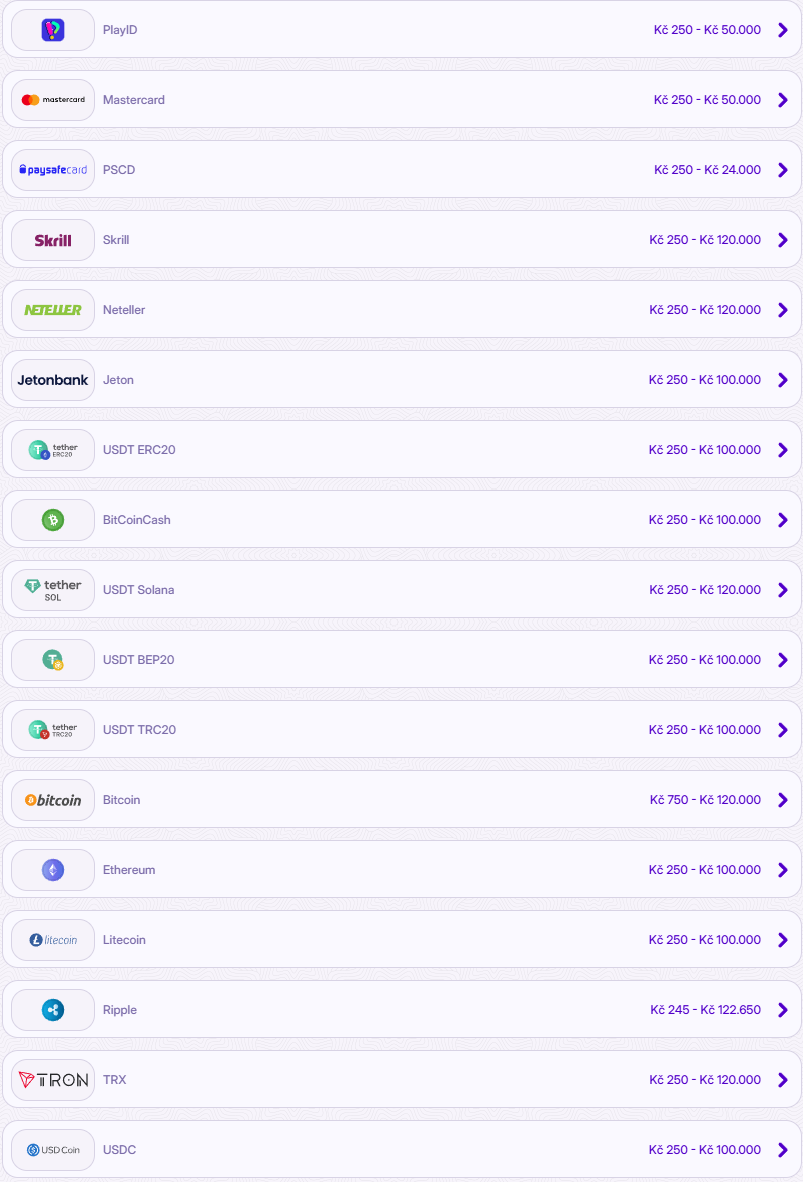Select the litecoin logo
Screen dimensions: 803x1182
click(x=53, y=940)
